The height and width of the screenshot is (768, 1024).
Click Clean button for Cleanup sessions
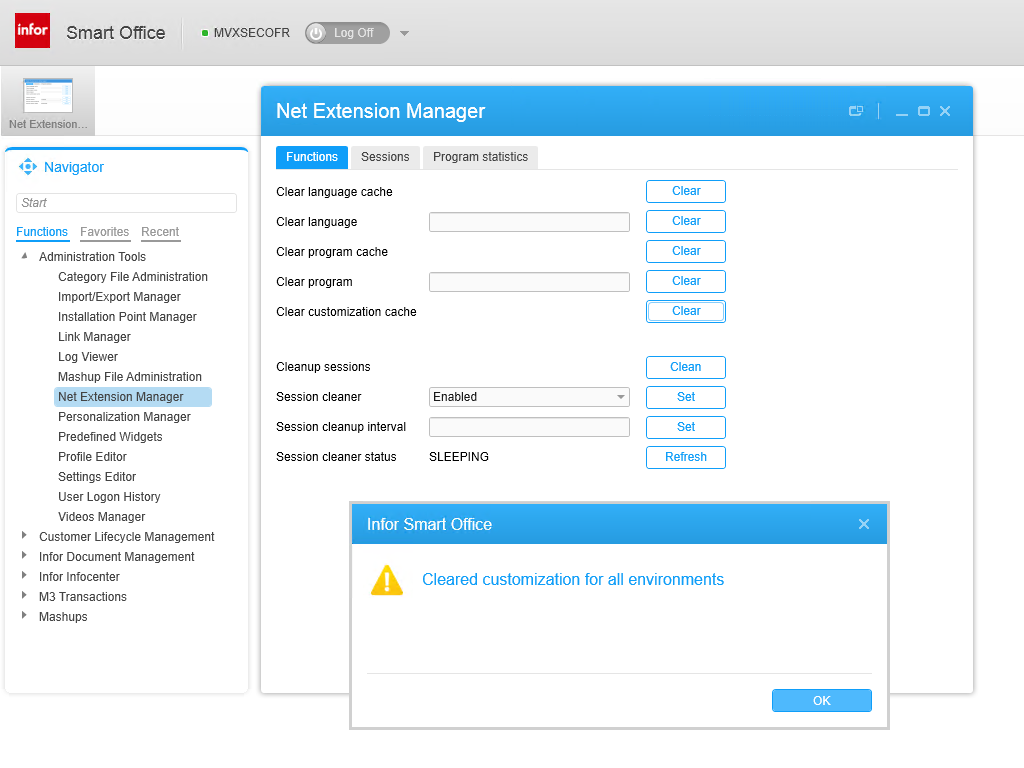pos(685,367)
